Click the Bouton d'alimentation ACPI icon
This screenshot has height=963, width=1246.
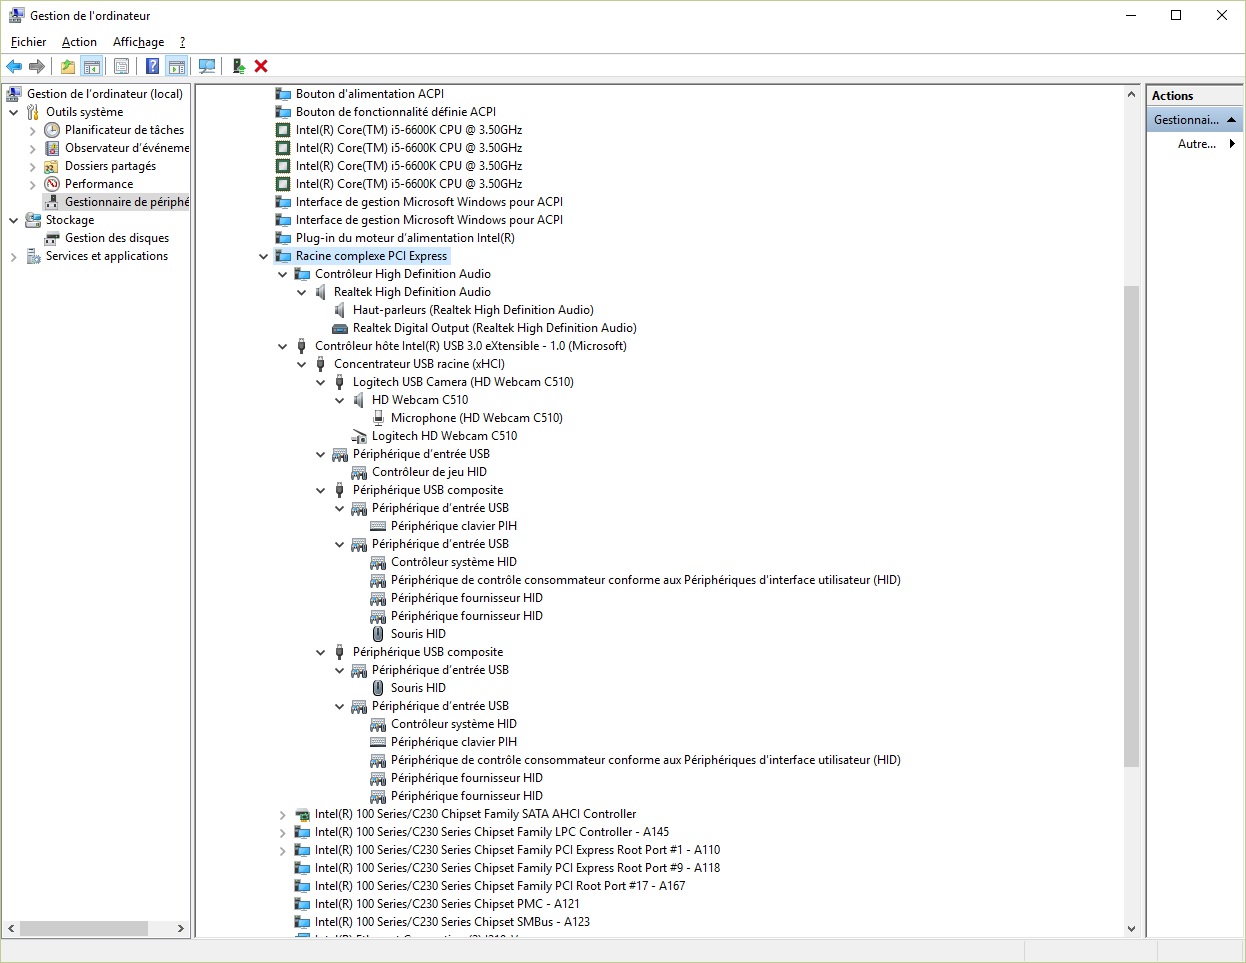(x=283, y=94)
